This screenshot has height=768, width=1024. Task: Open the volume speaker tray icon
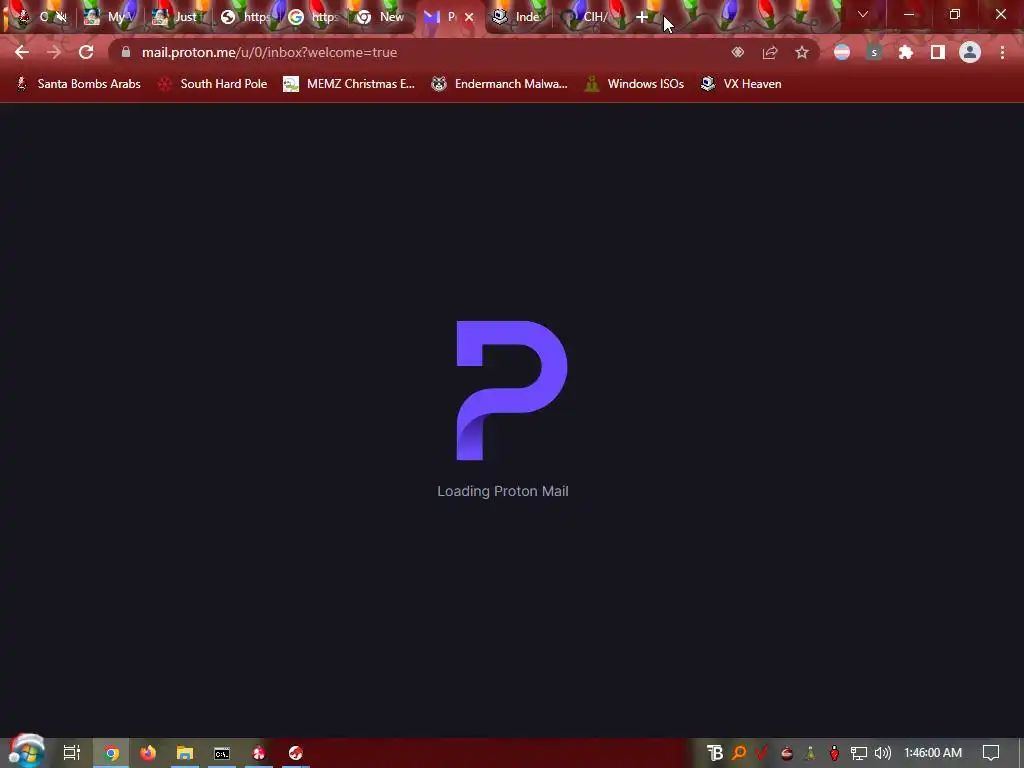tap(882, 753)
